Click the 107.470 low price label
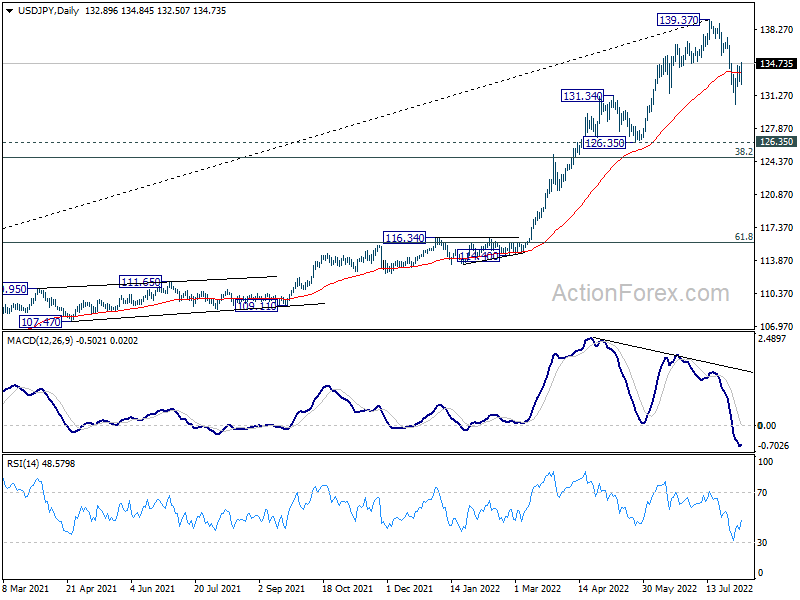The width and height of the screenshot is (800, 600). tap(41, 322)
